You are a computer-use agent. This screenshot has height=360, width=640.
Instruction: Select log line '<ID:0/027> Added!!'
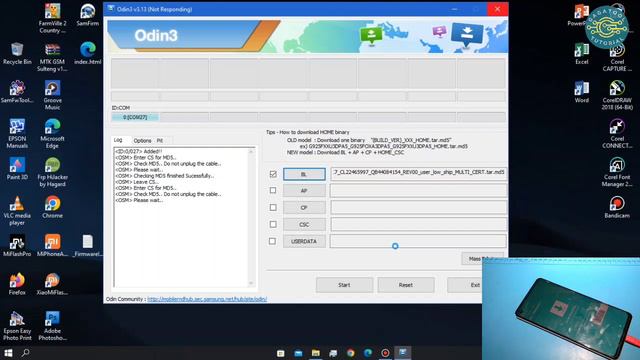coord(139,151)
